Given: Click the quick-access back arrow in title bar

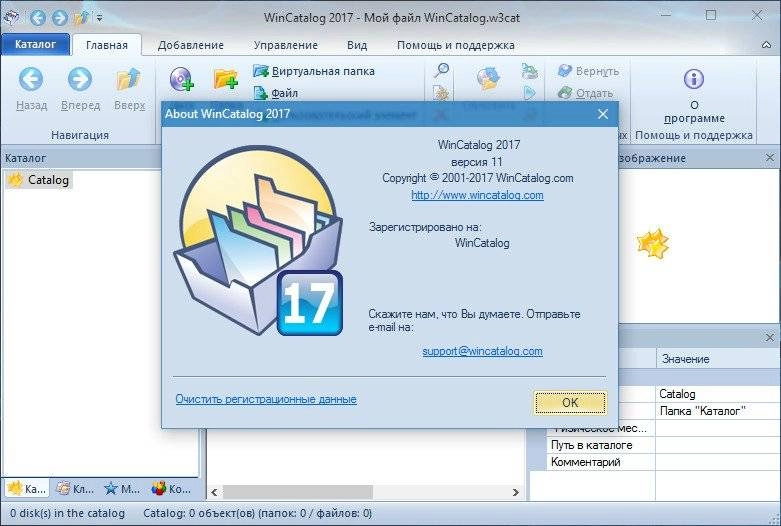Looking at the screenshot, I should click(x=38, y=18).
